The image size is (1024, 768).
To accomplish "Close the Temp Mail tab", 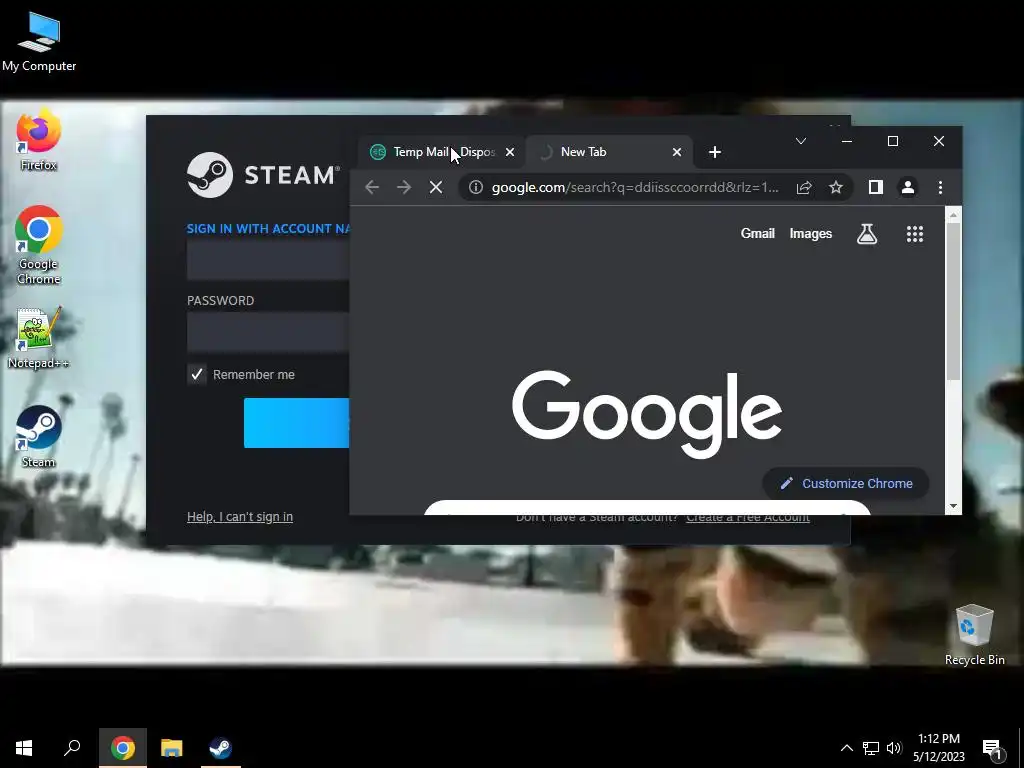I will tap(510, 152).
